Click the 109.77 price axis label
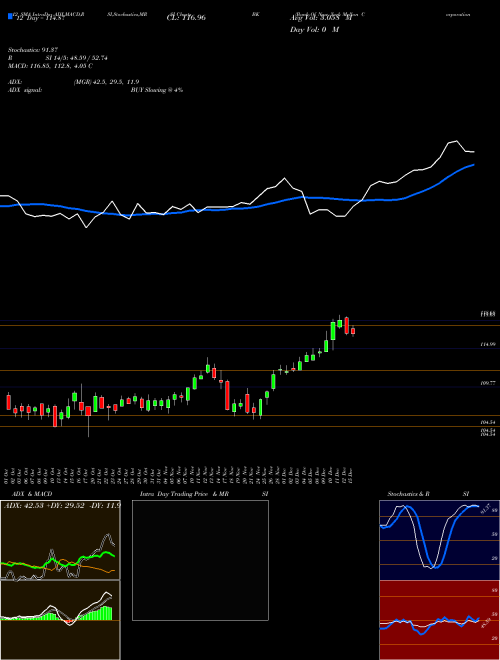Screen dimensions: 500x660 pos(488,383)
